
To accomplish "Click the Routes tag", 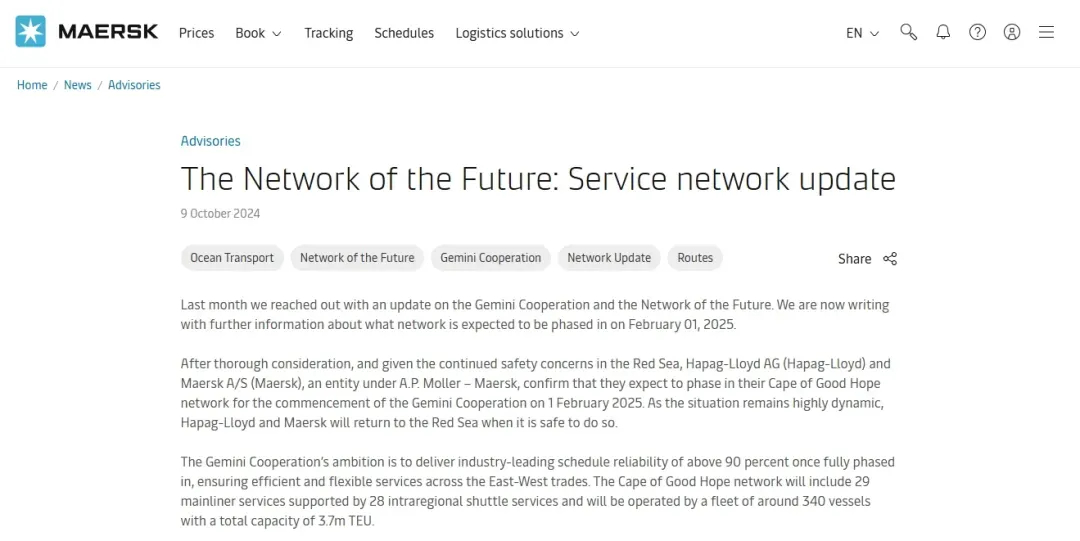I will tap(695, 258).
